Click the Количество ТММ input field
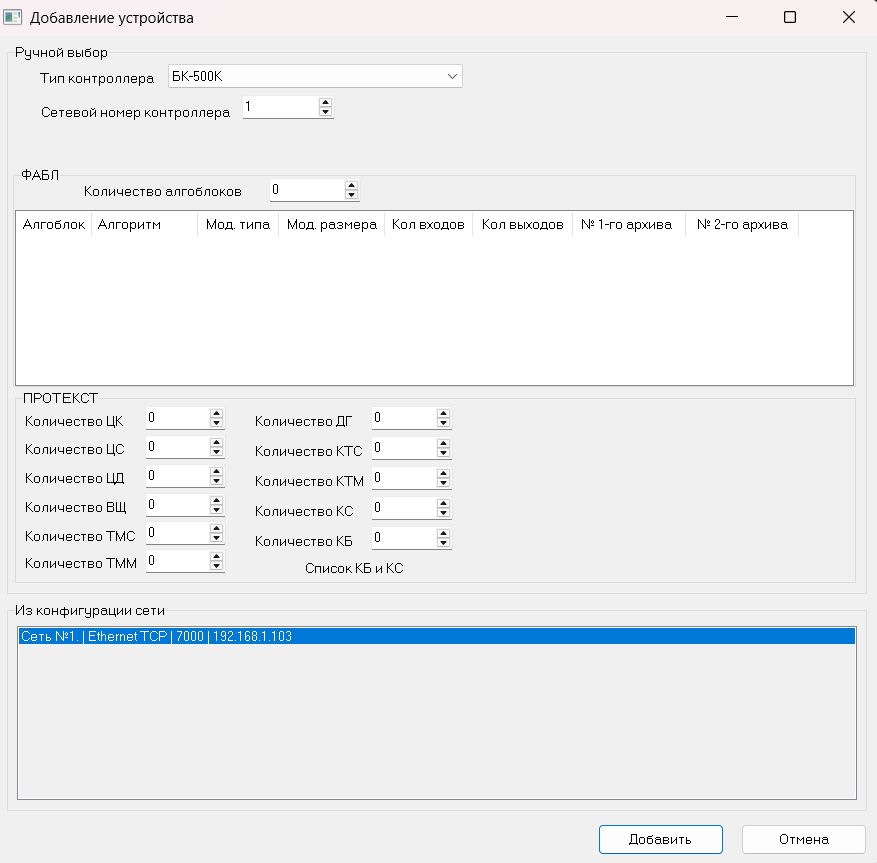Viewport: 877px width, 863px height. 176,562
